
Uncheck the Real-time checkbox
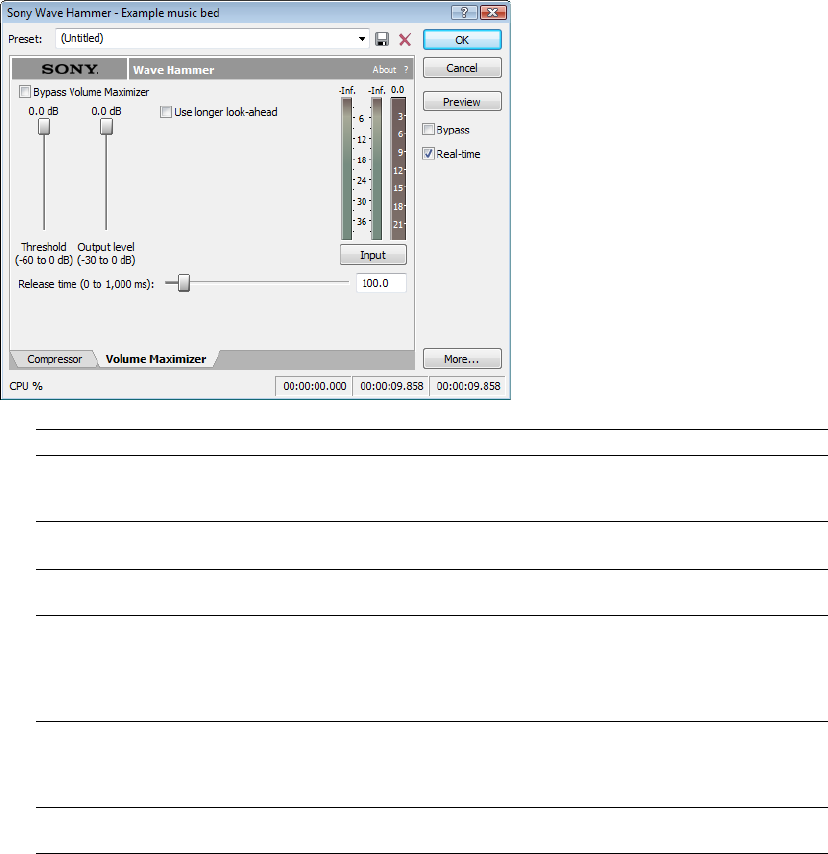429,154
